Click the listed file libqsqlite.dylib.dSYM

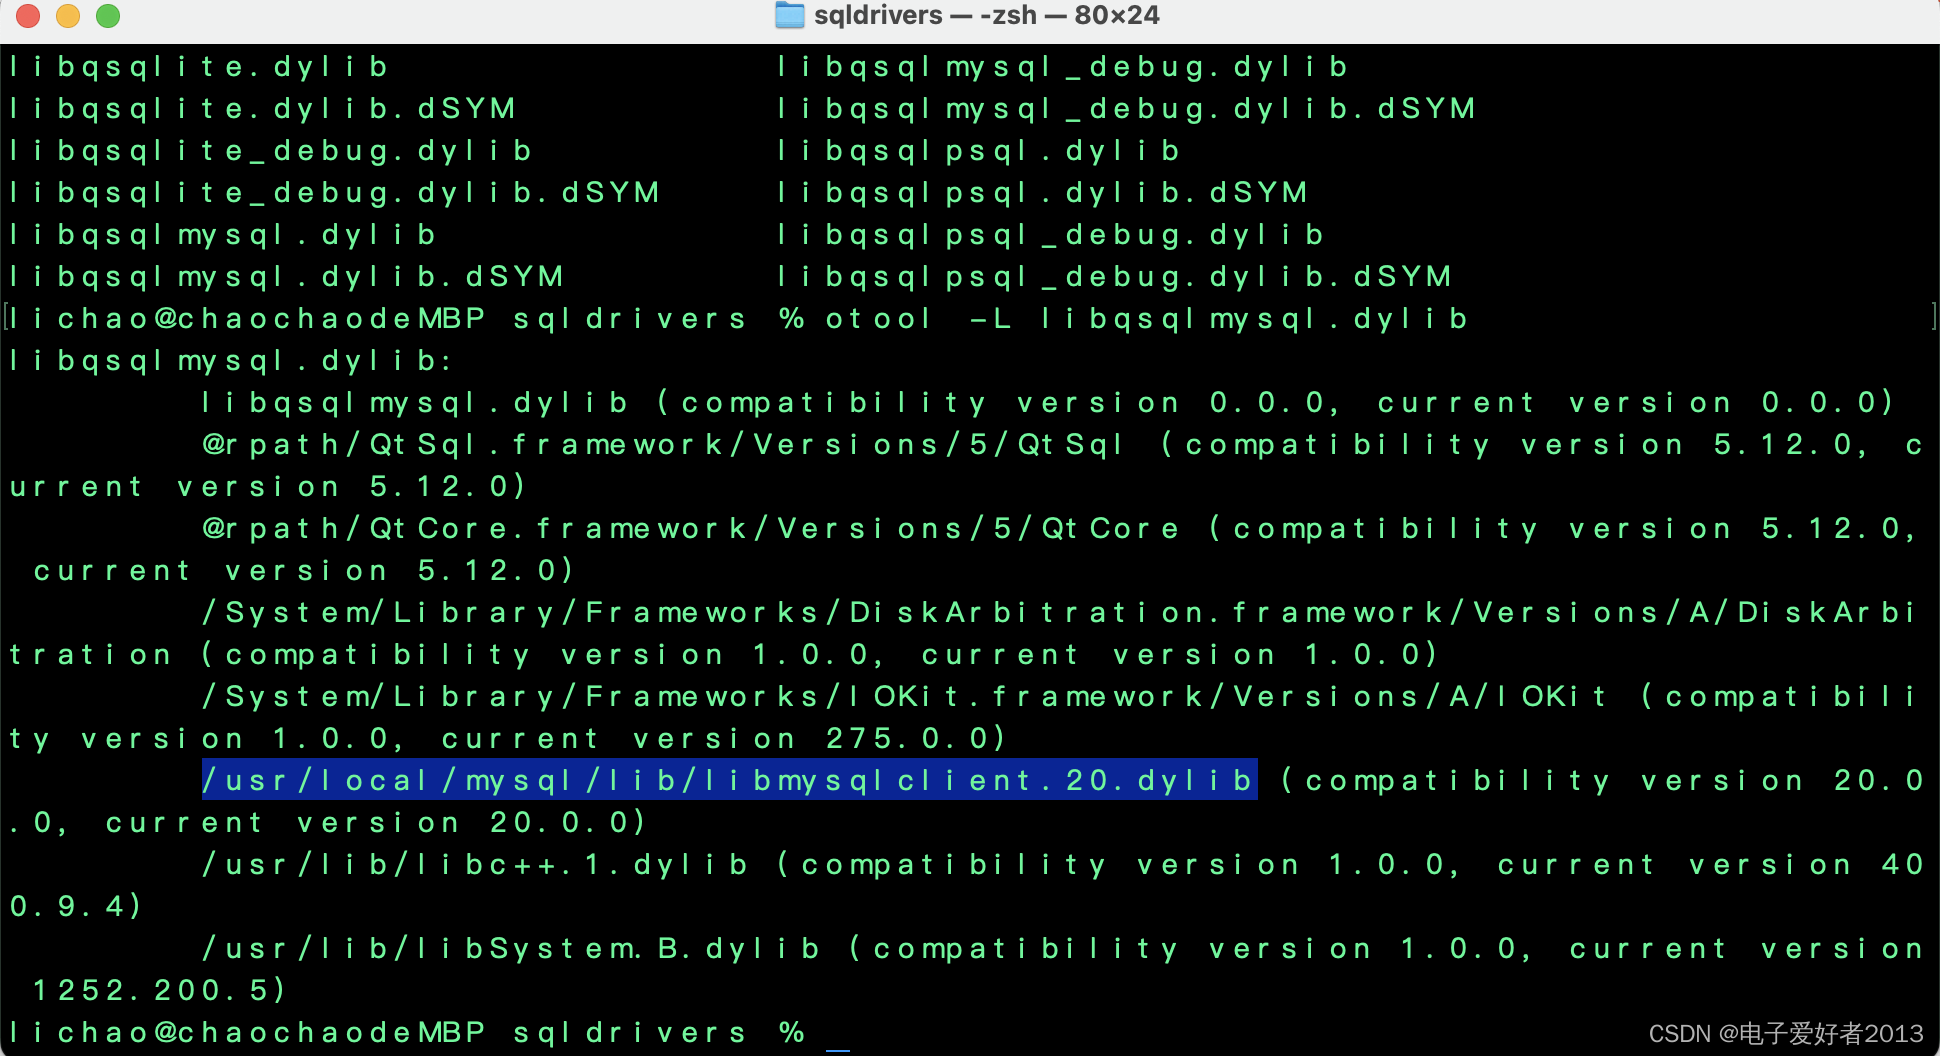(x=262, y=108)
